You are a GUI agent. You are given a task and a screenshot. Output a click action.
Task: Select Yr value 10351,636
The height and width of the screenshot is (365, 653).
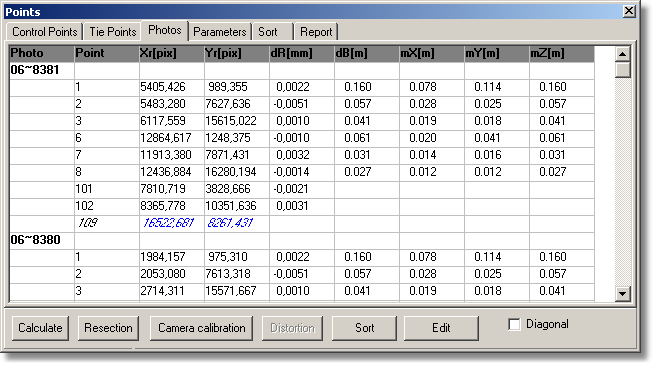click(x=231, y=206)
